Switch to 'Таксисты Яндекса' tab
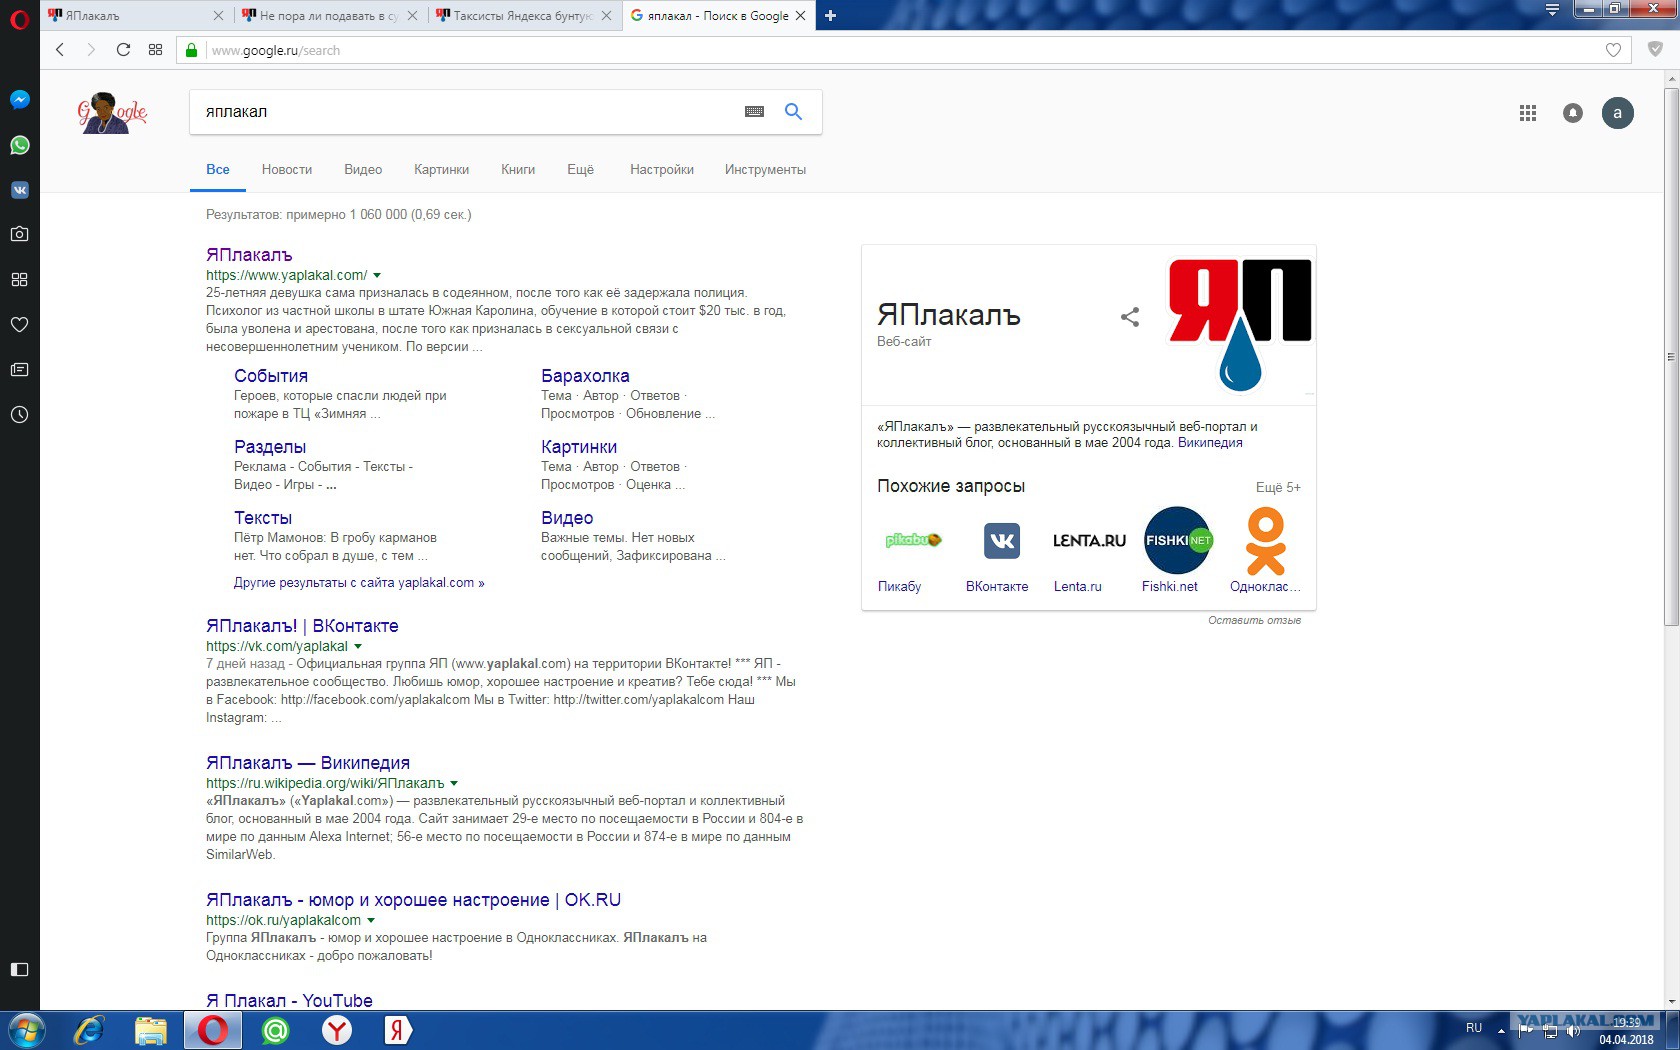Image resolution: width=1680 pixels, height=1050 pixels. [x=524, y=15]
